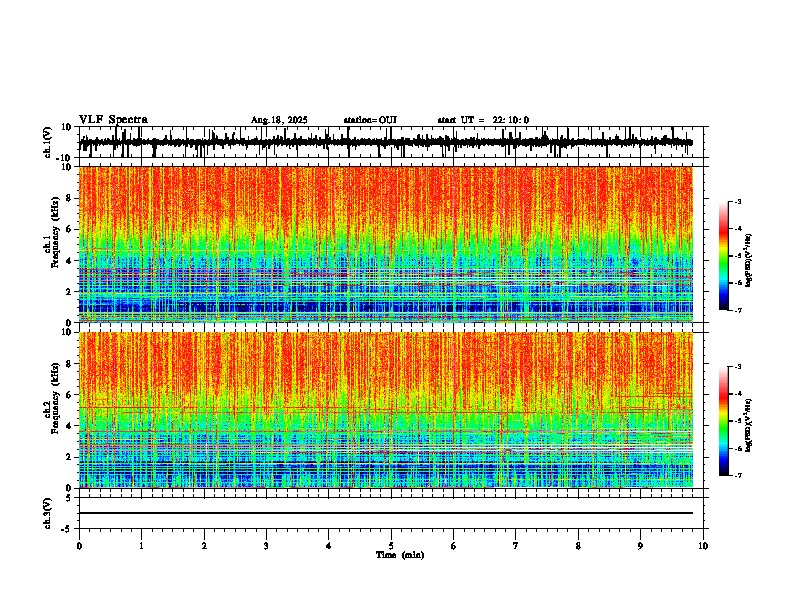
Task: Click the "-7" label on ch.2 color bar
Action: point(738,476)
